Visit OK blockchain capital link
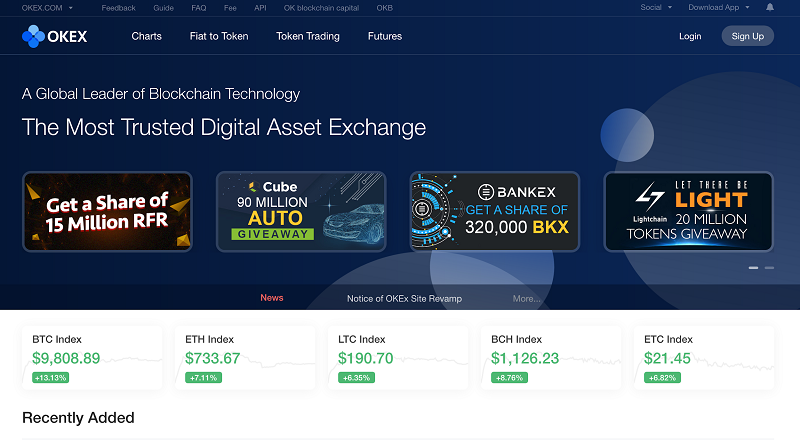This screenshot has width=800, height=440. click(321, 8)
